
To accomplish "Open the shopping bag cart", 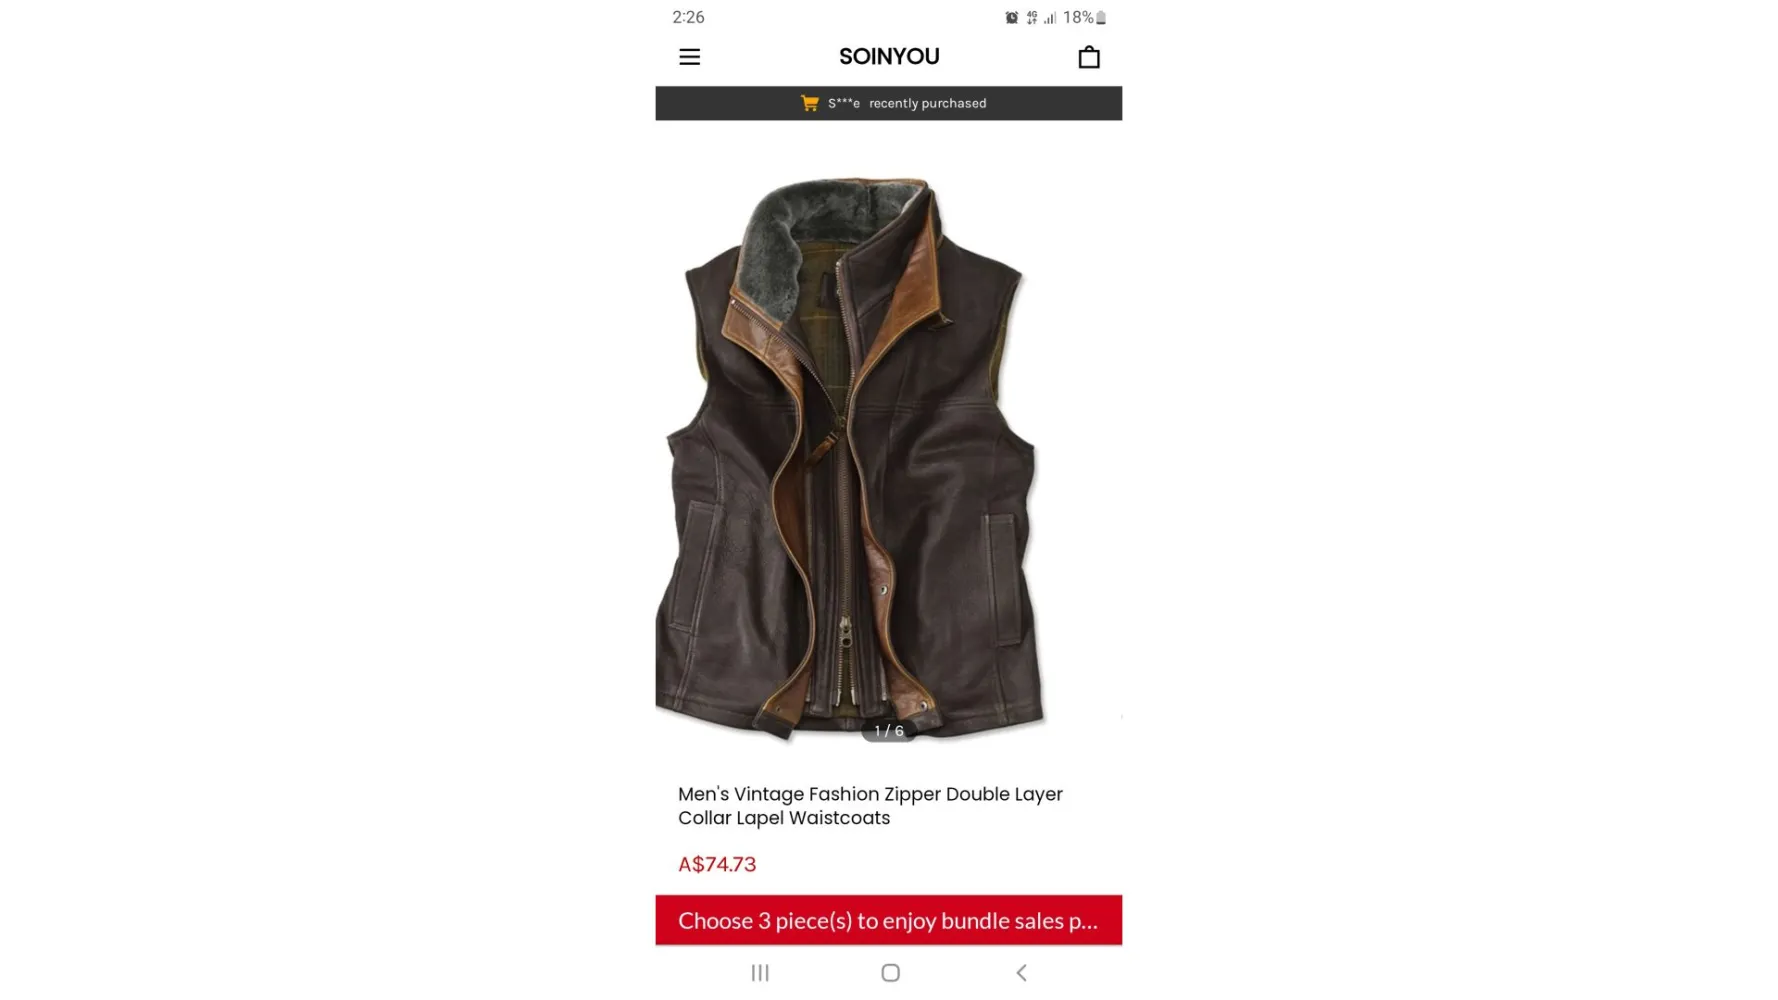I will point(1089,57).
